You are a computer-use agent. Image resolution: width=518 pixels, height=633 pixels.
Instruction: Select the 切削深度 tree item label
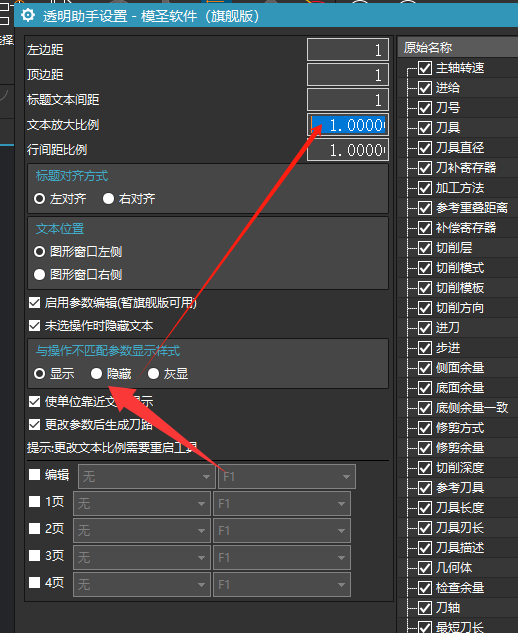(x=460, y=467)
